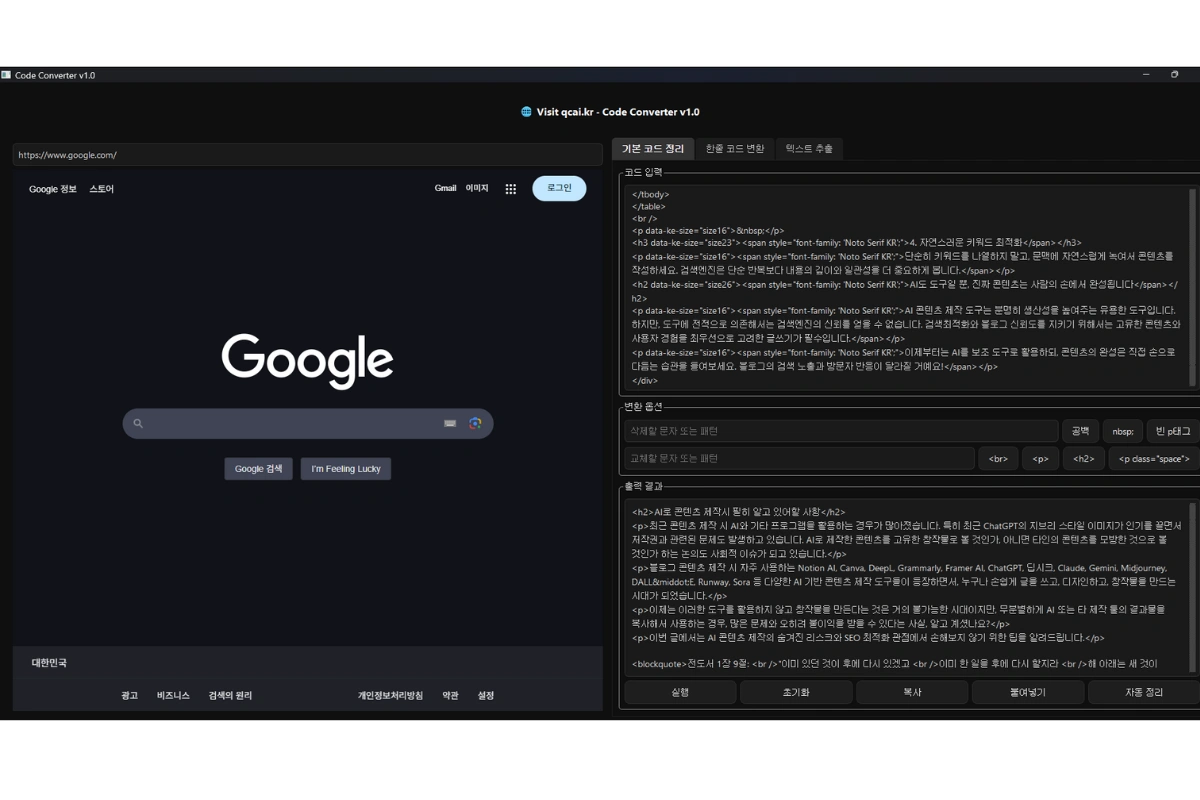Click the <h2> tag option button

pyautogui.click(x=1083, y=459)
